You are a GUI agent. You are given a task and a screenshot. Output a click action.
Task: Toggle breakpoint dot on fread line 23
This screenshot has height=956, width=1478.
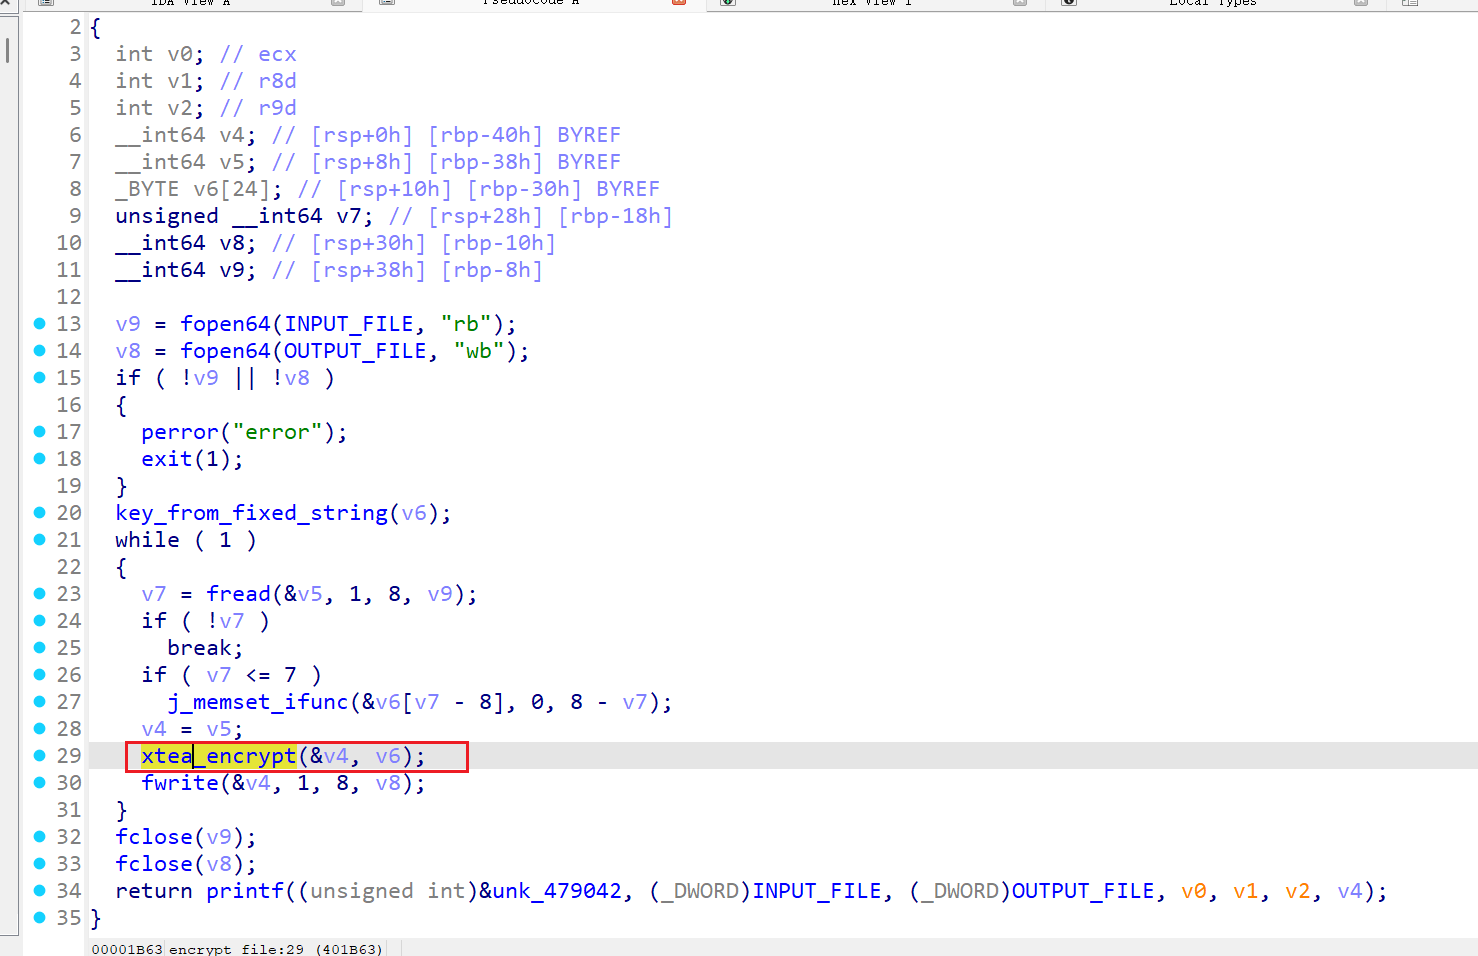coord(40,593)
